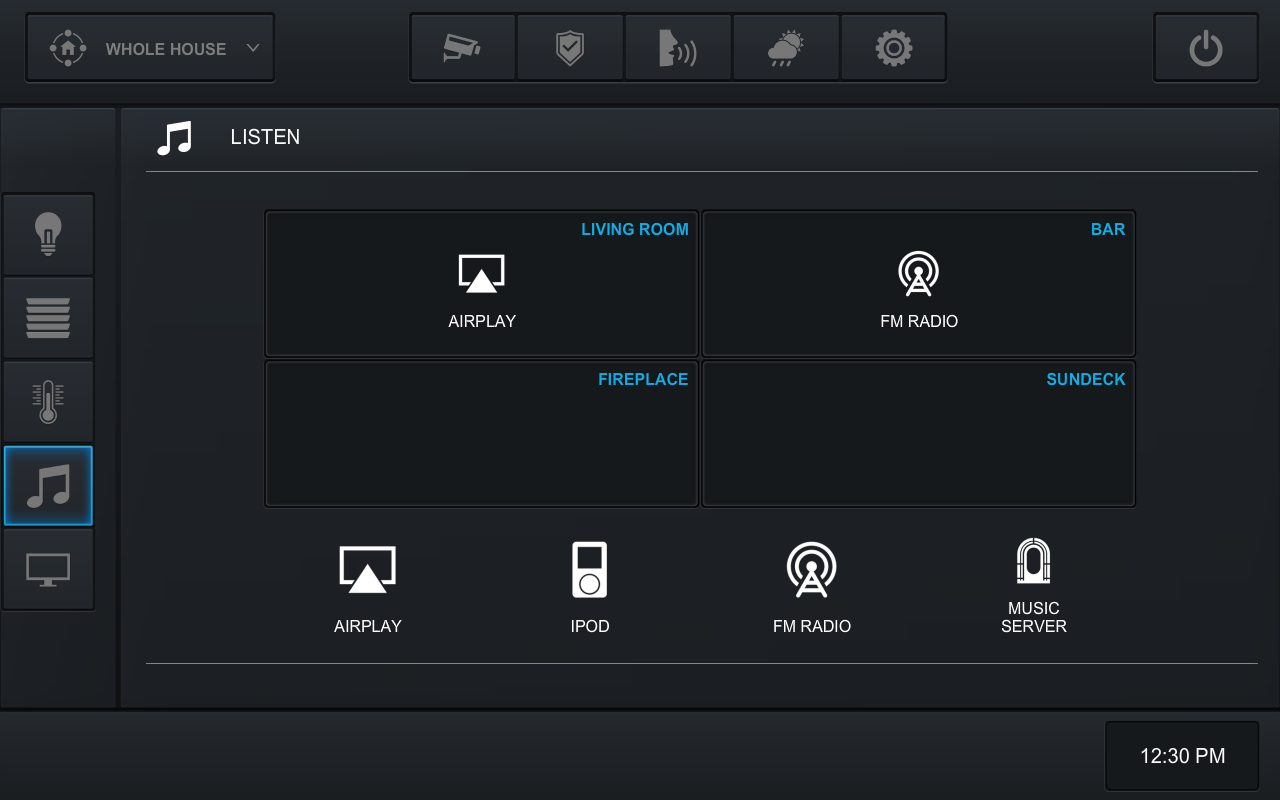Pick the iPod audio source
Screen dimensions: 1280x800
[590, 587]
